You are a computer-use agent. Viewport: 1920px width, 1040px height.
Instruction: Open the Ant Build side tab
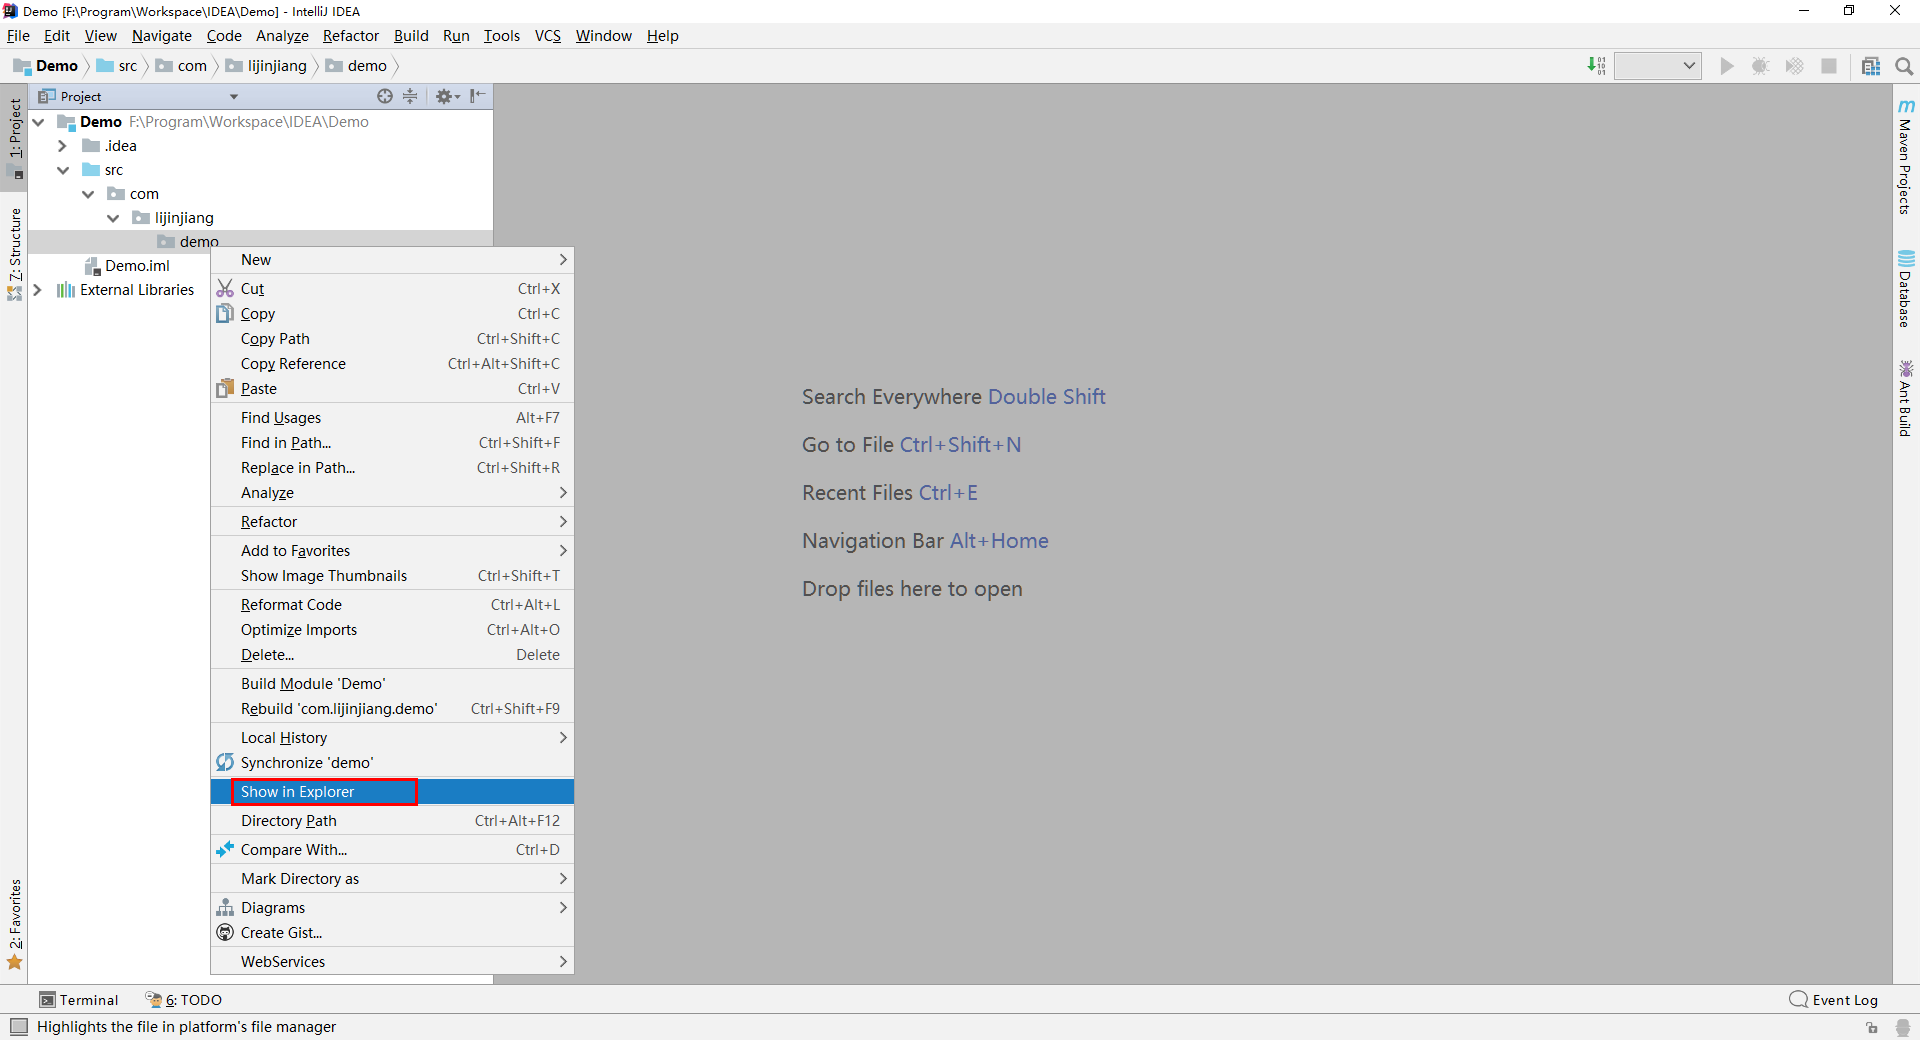point(1906,399)
